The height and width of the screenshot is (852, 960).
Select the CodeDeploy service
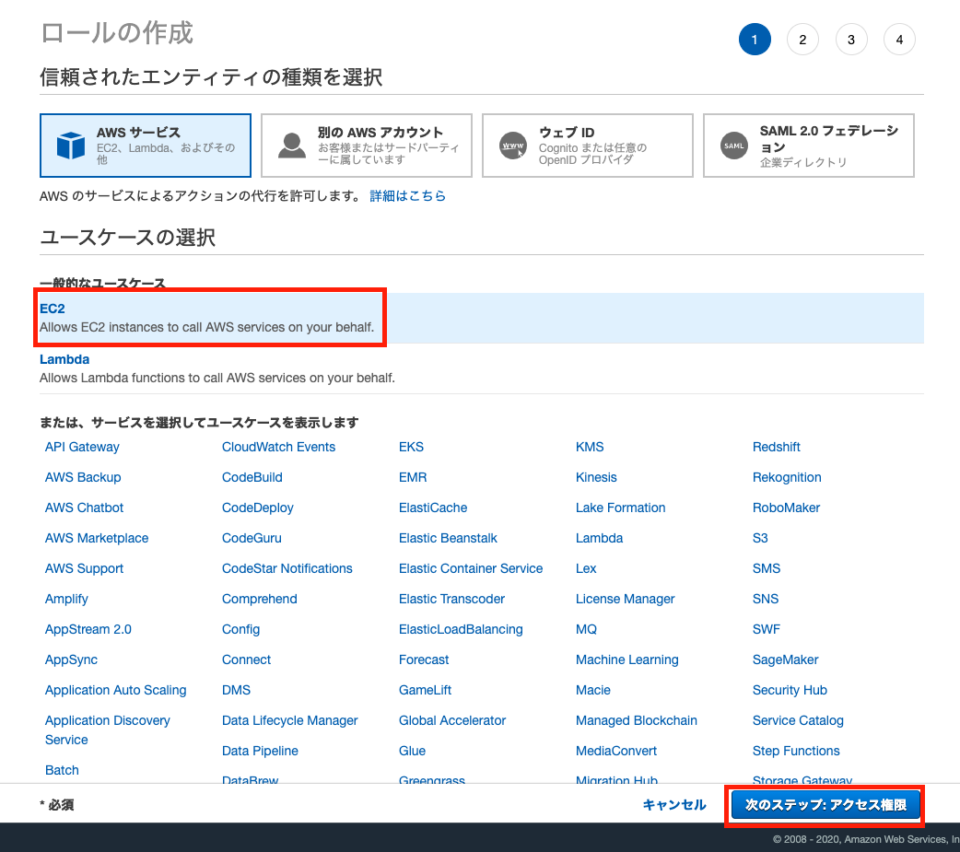258,507
